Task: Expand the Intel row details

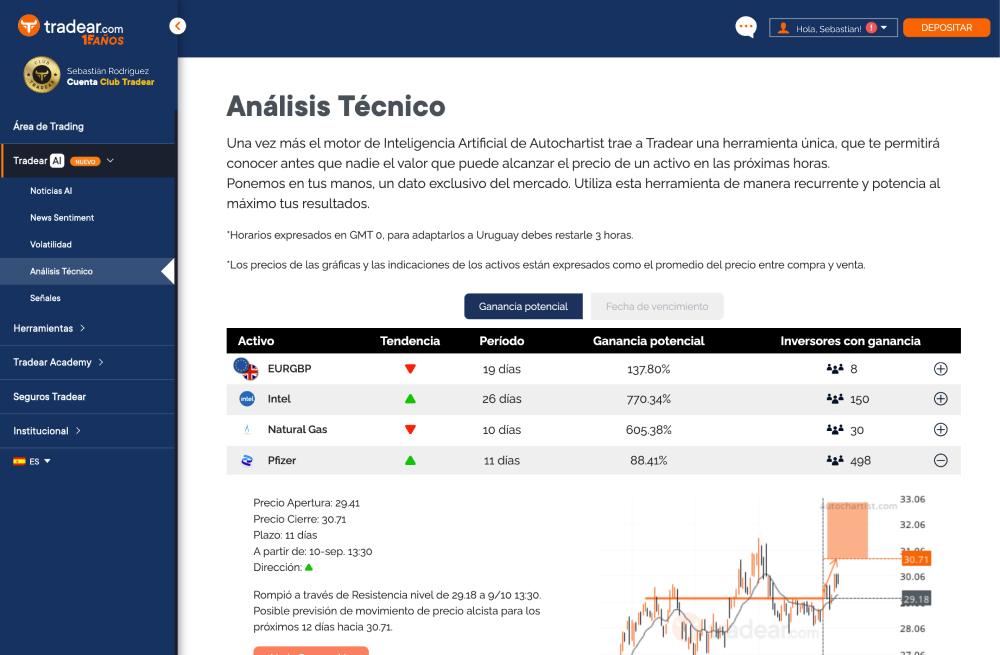Action: (941, 399)
